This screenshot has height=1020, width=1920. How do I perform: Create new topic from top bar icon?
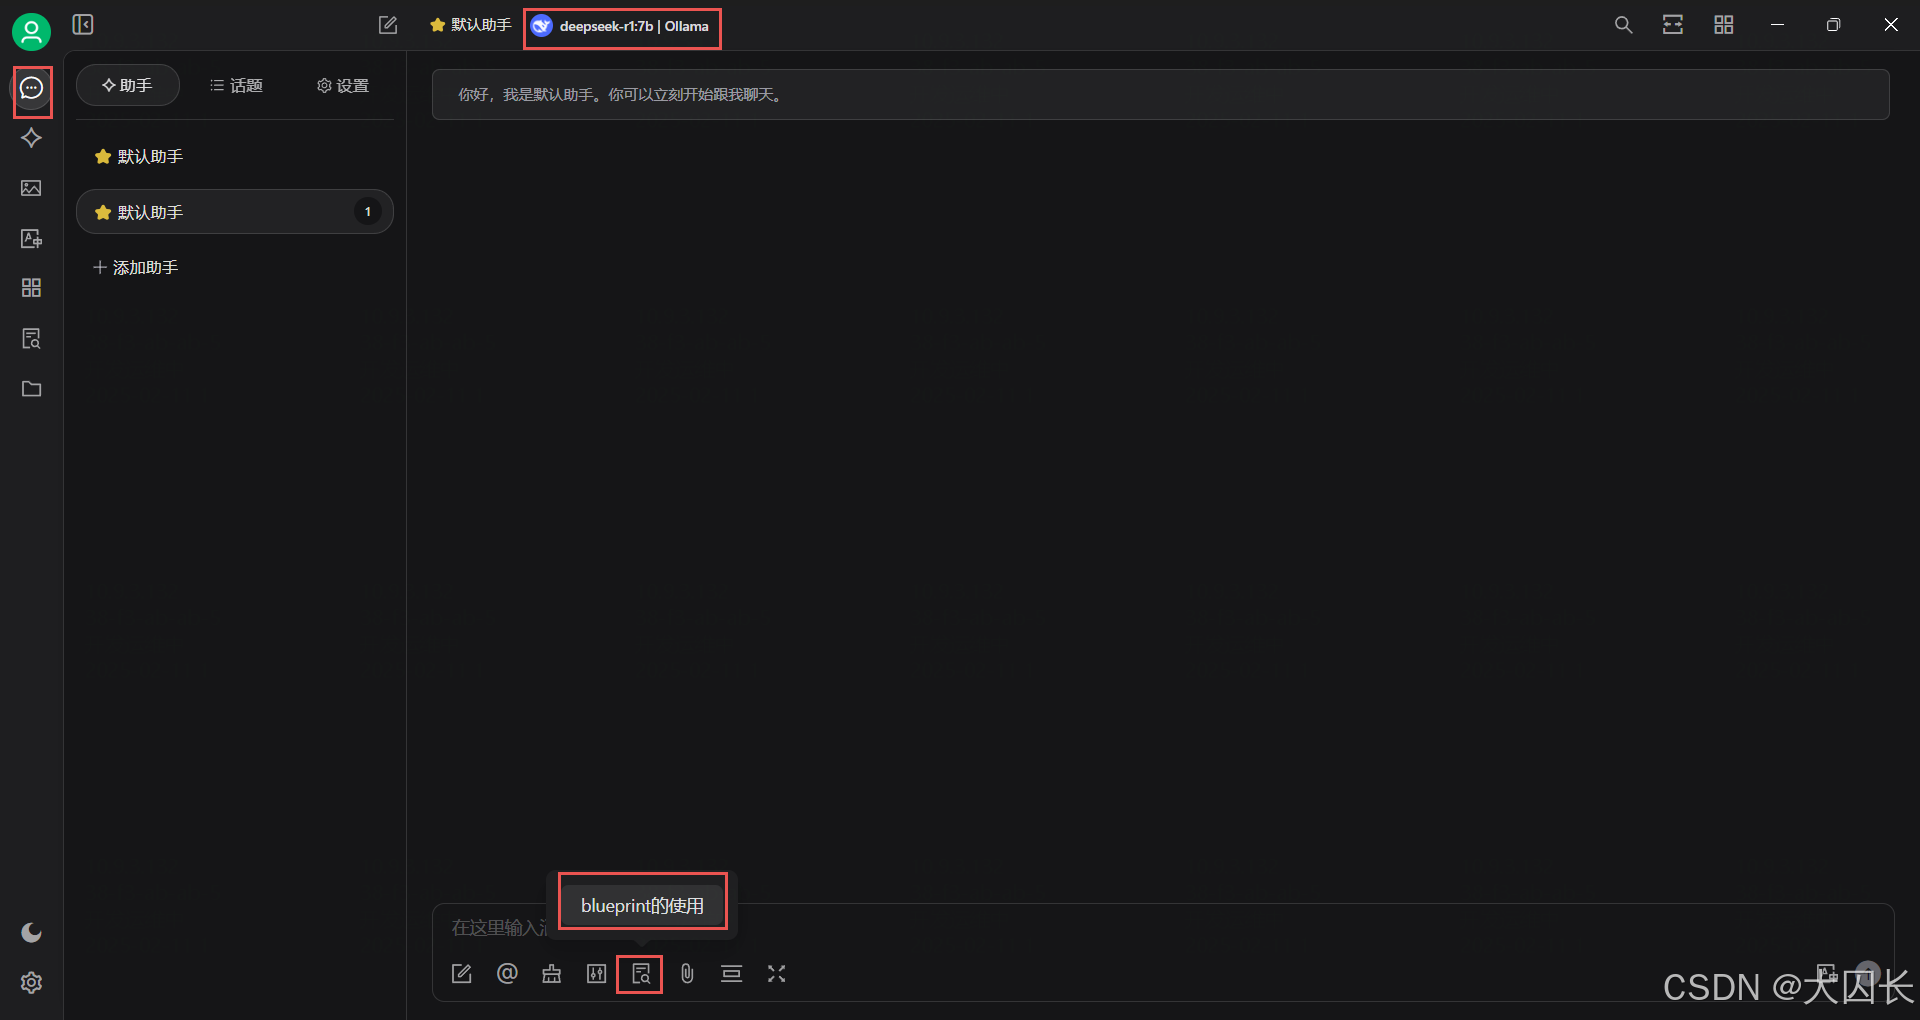point(388,25)
